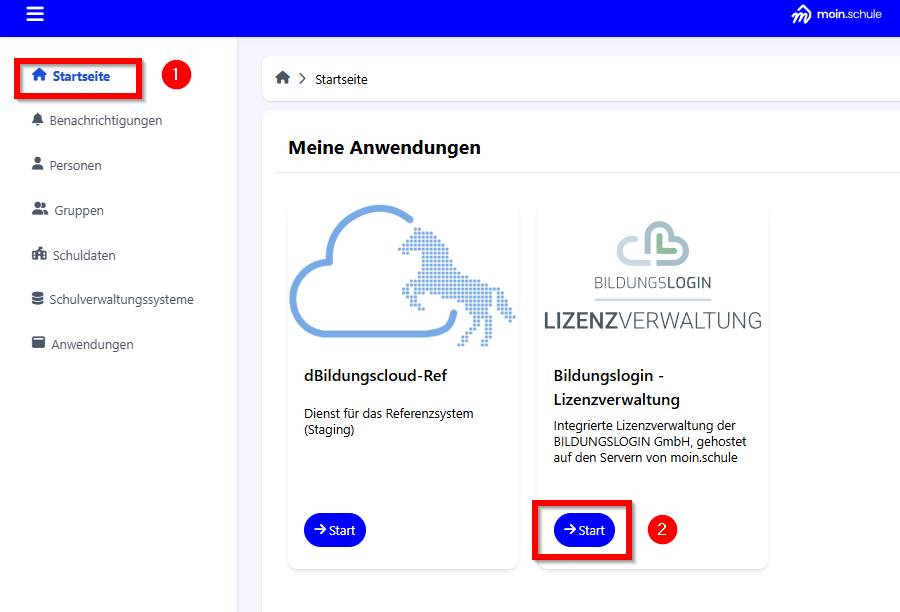
Task: Select Schulverwaltungssysteme menu entry
Action: click(x=123, y=299)
